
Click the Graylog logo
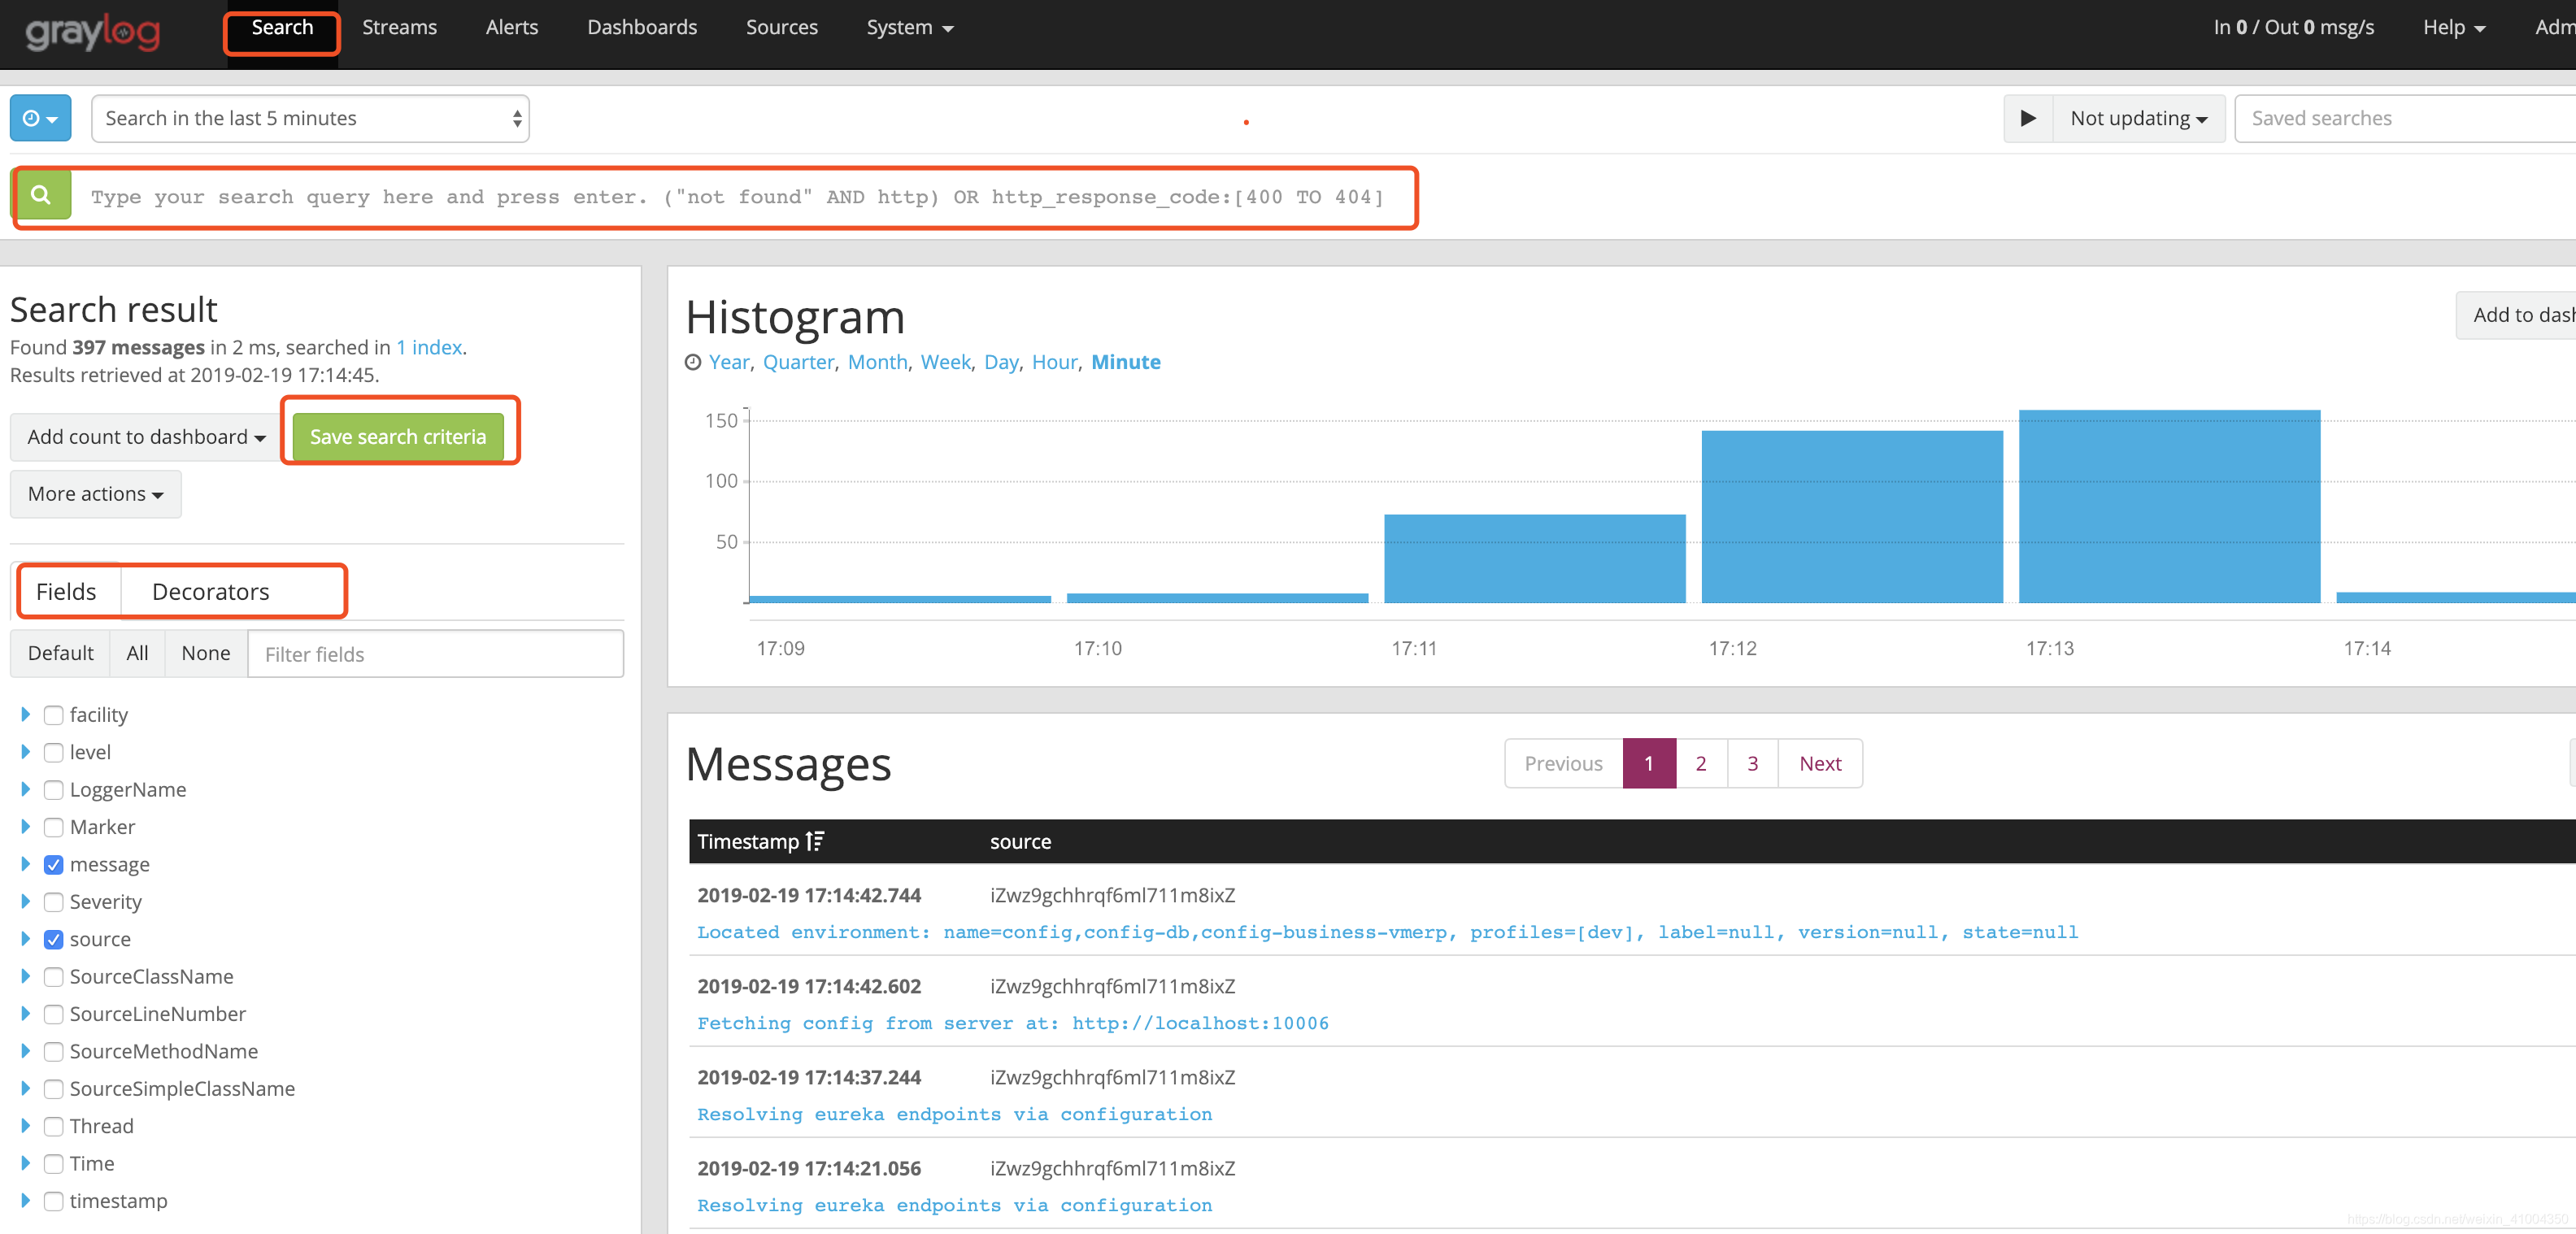92,32
